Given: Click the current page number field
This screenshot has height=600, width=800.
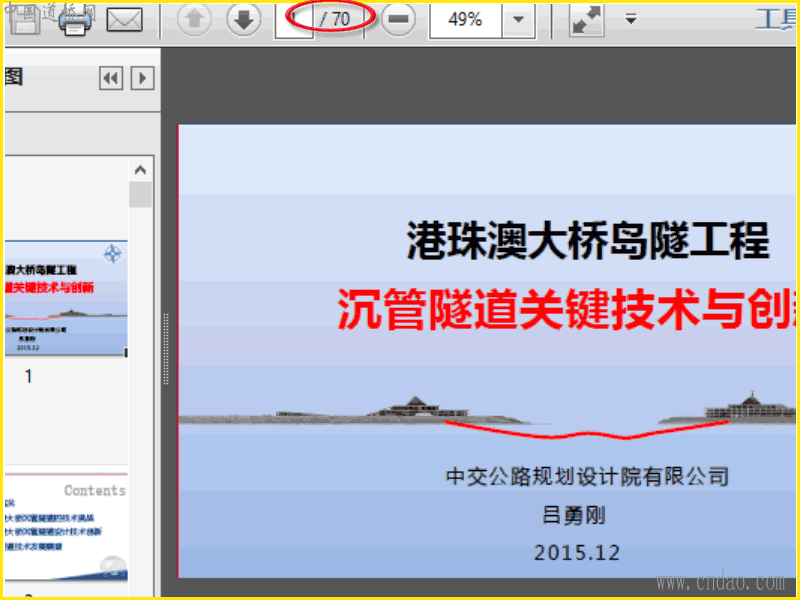Looking at the screenshot, I should click(294, 19).
